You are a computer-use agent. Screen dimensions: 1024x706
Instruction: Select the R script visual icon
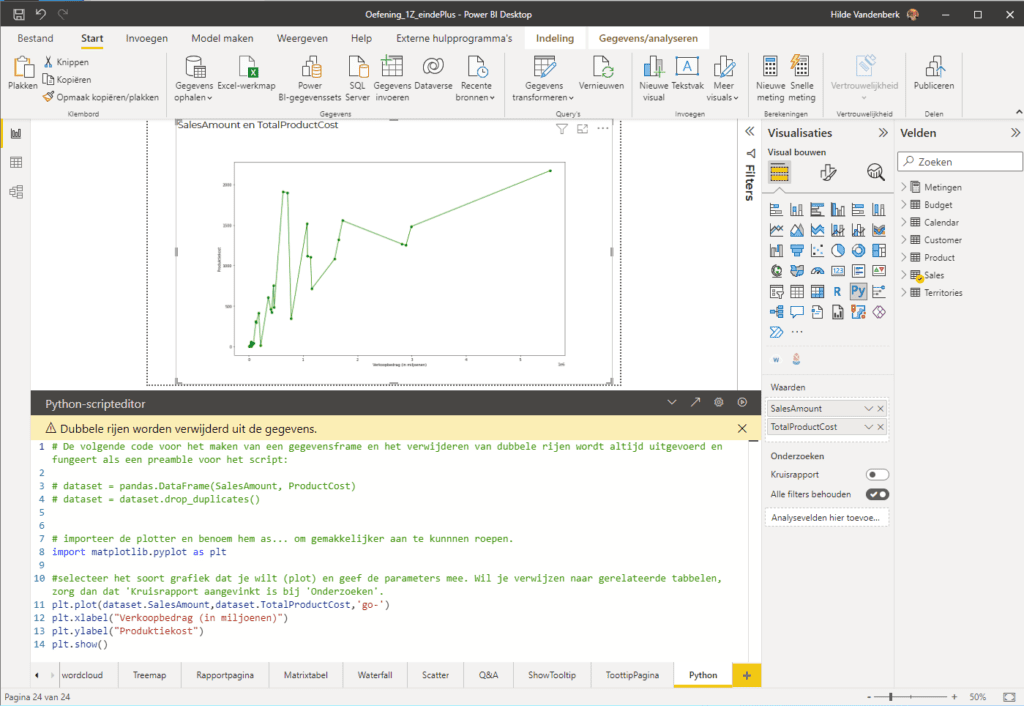pyautogui.click(x=837, y=291)
